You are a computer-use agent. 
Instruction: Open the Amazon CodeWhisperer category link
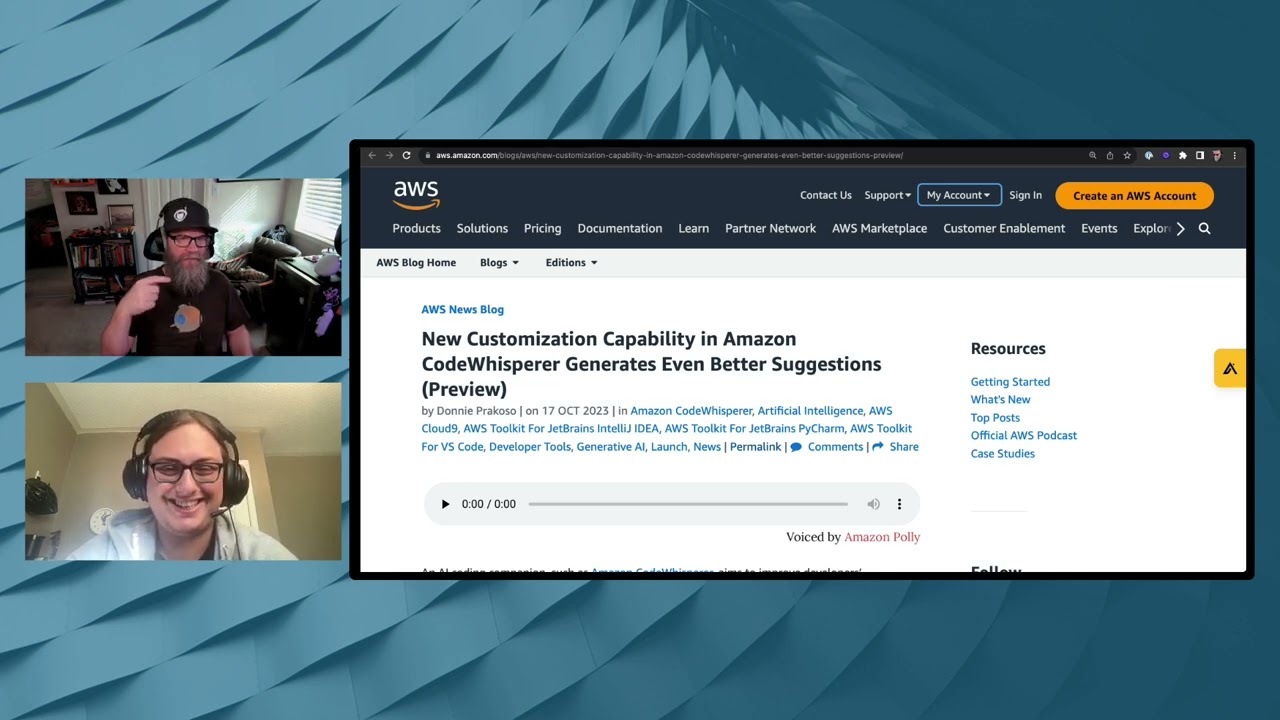click(691, 411)
